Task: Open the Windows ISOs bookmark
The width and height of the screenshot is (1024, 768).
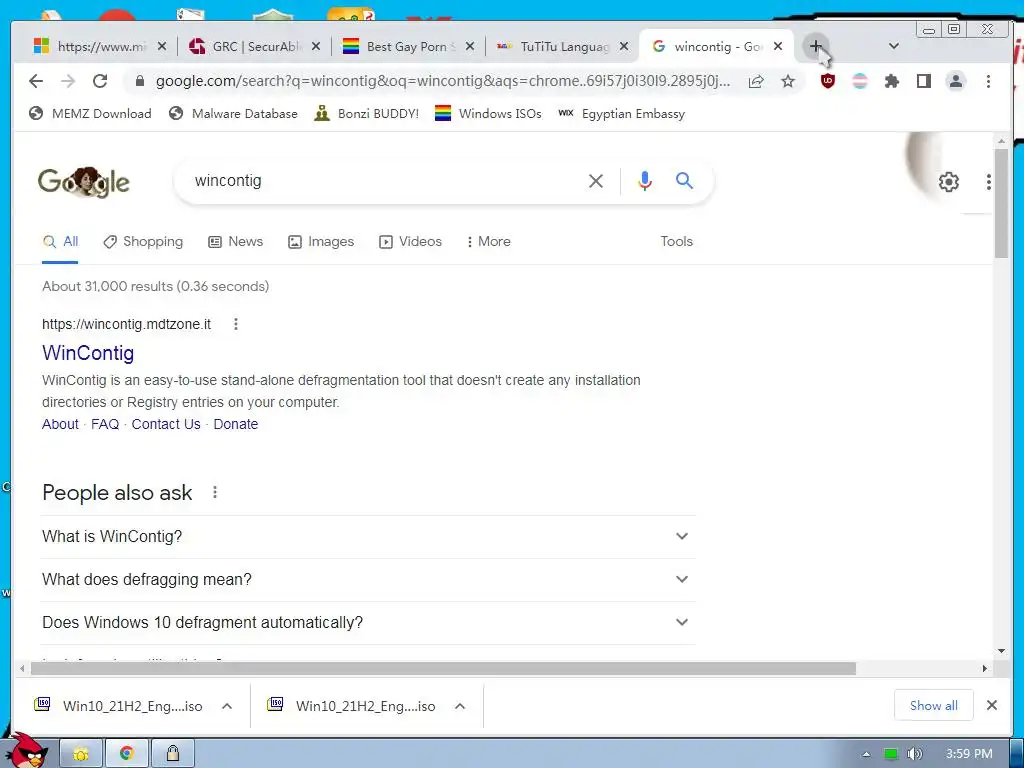Action: coord(488,114)
